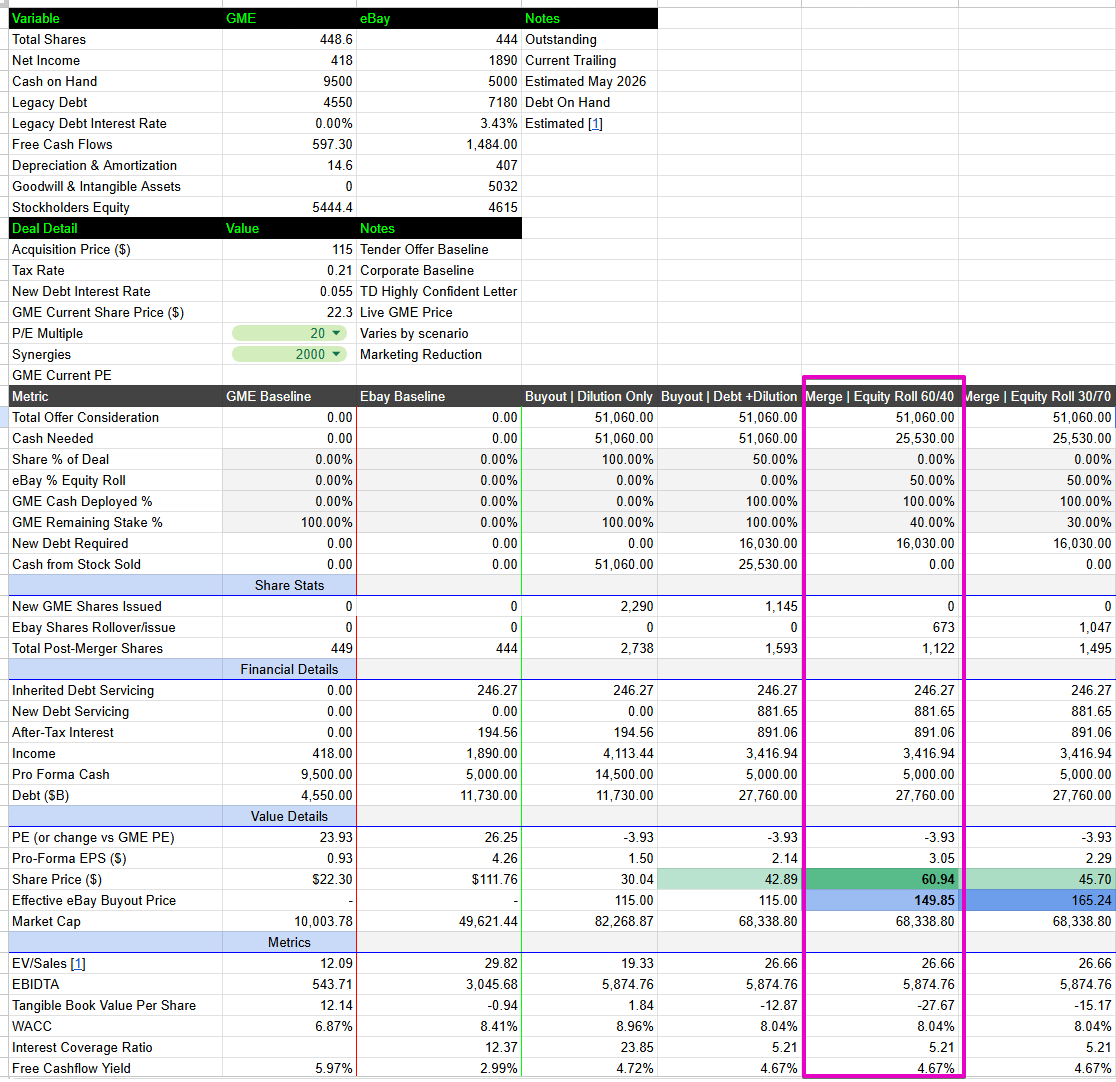Click the Metrics section header
The image size is (1116, 1082).
click(289, 942)
